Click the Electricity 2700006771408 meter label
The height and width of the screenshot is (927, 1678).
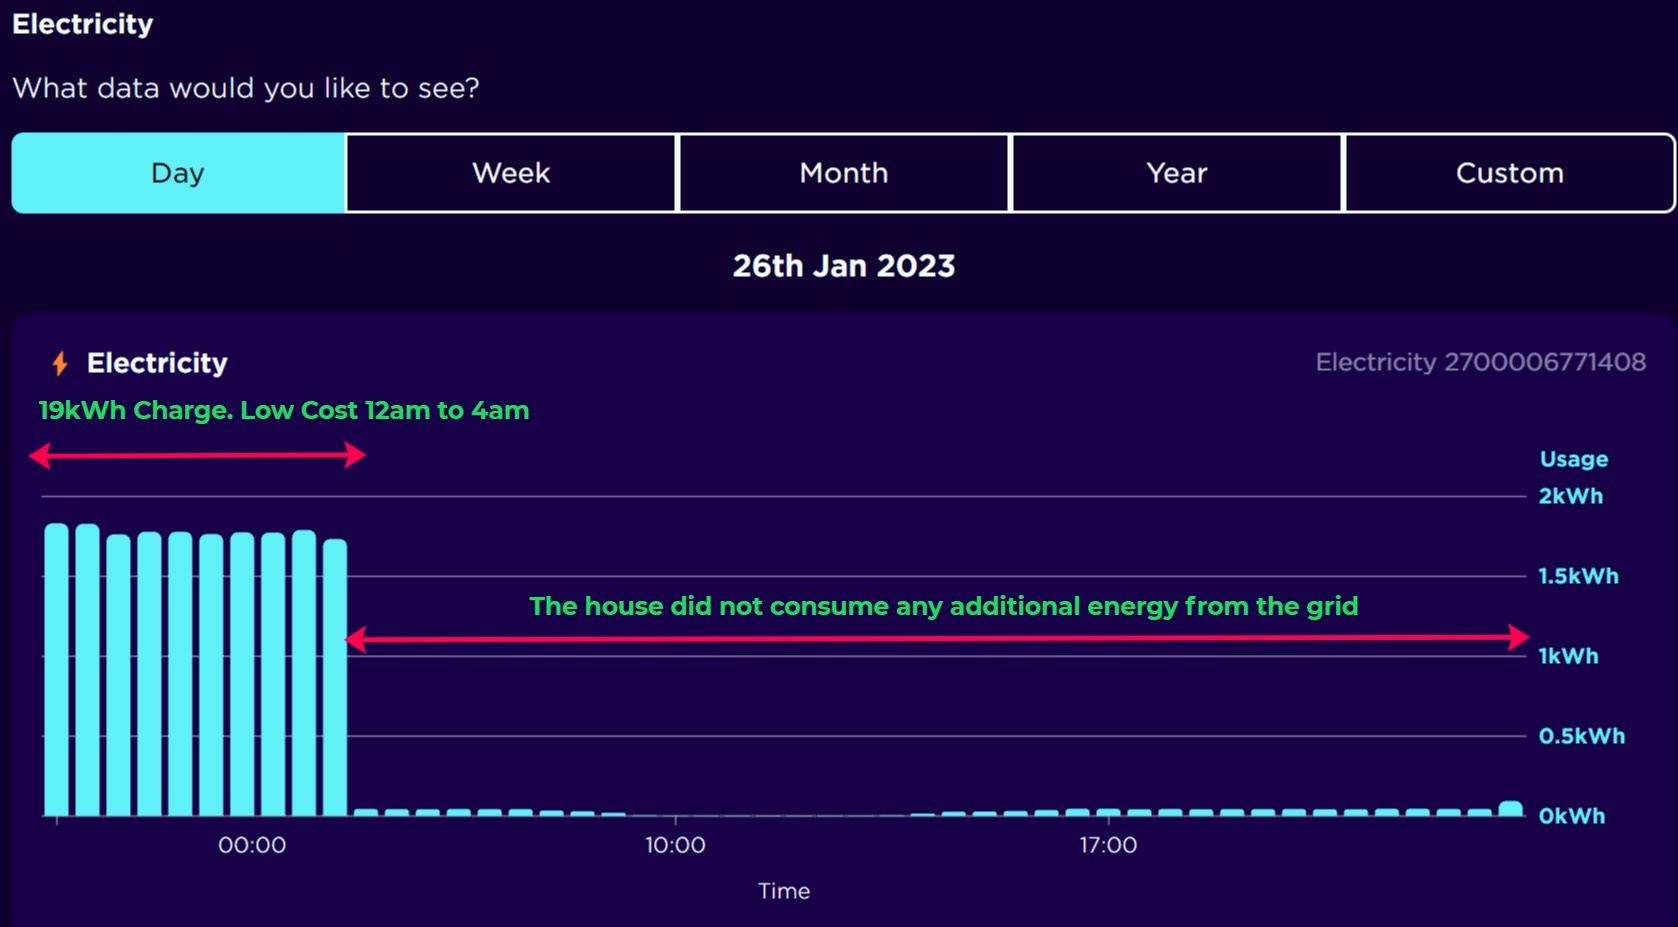click(1480, 362)
